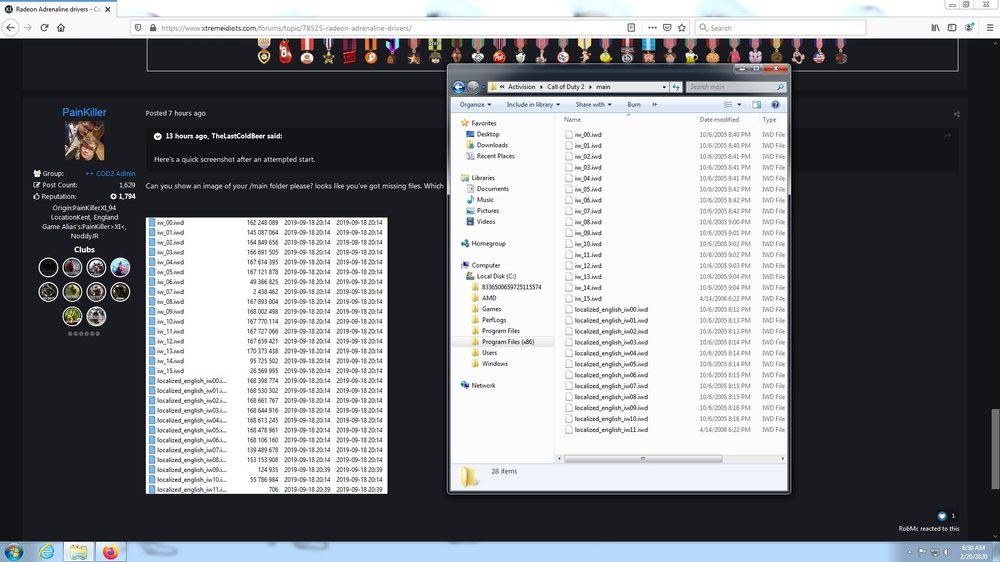The width and height of the screenshot is (1000, 562).
Task: Open the Firefox hamburger menu
Action: [x=990, y=27]
